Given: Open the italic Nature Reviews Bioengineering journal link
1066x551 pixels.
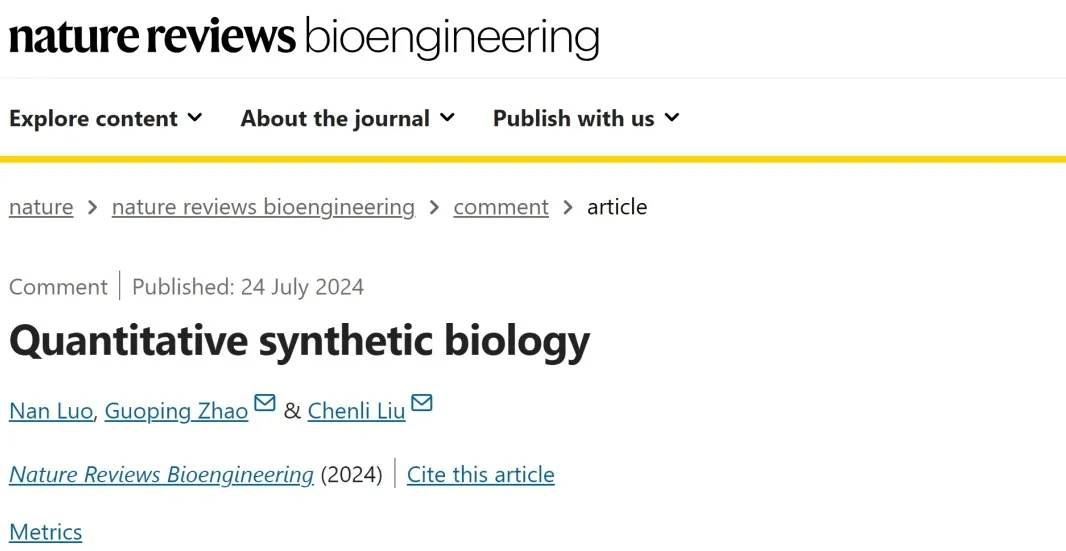Looking at the screenshot, I should (161, 474).
